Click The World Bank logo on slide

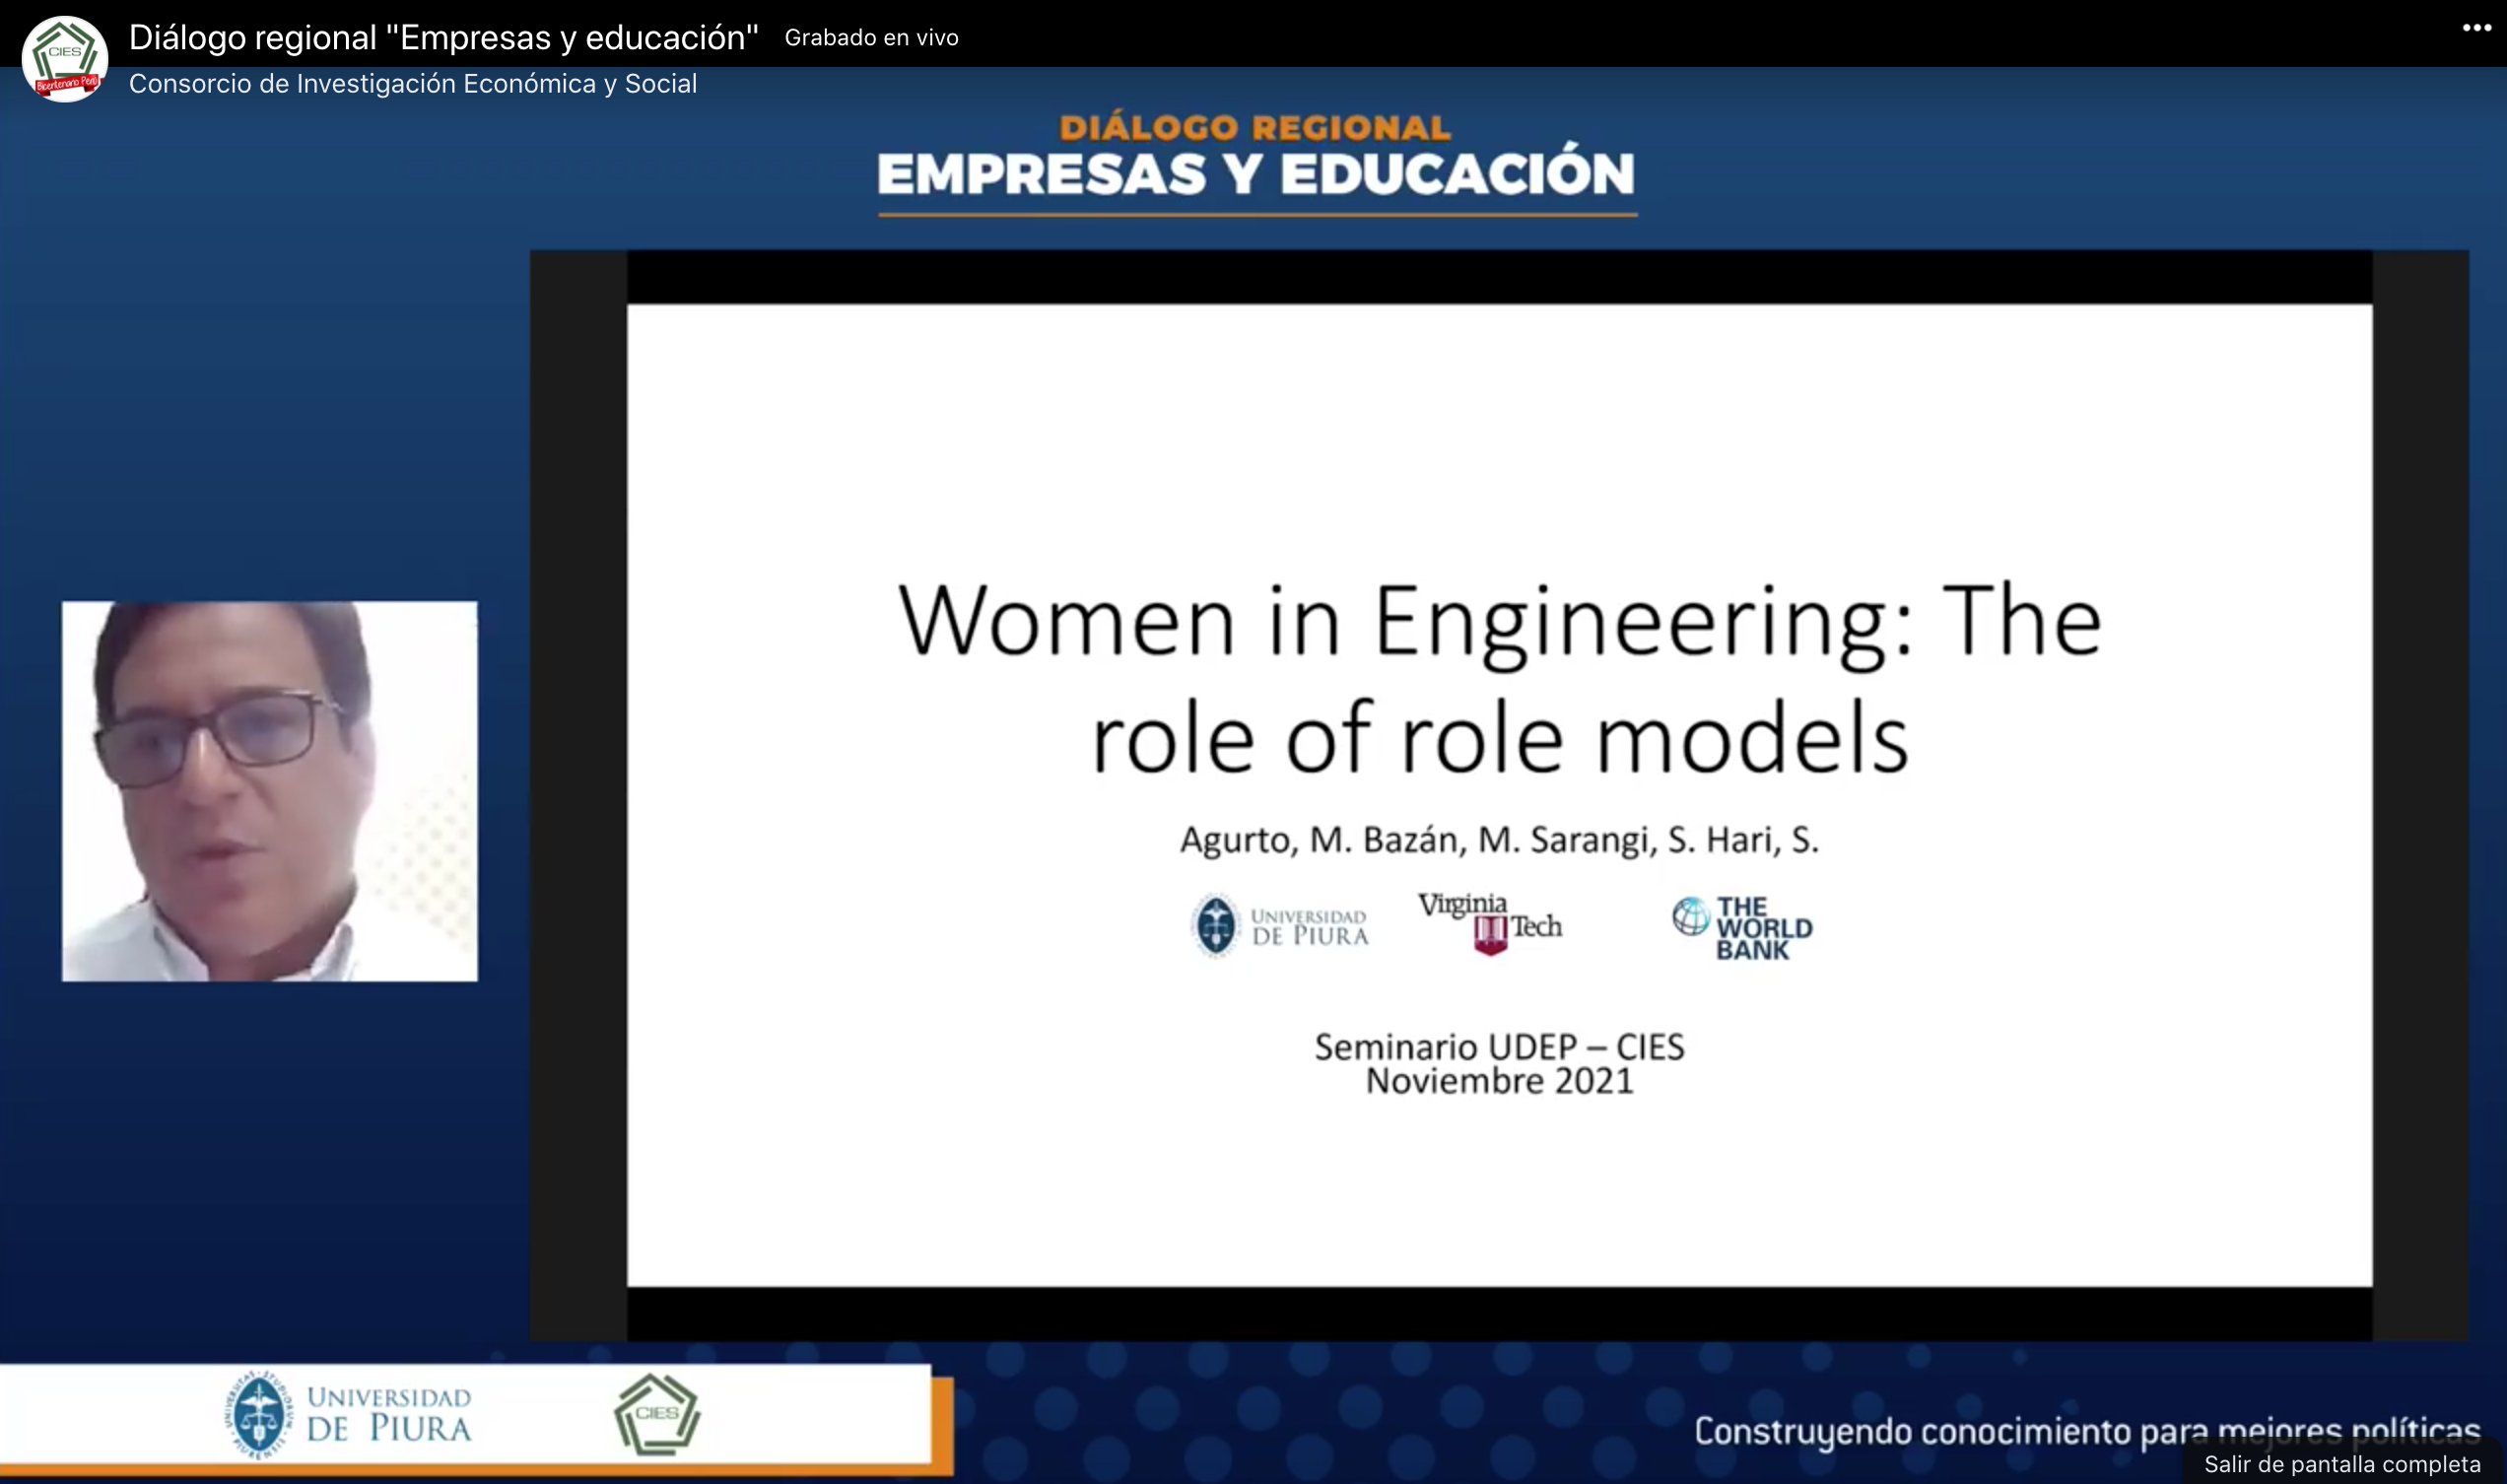[x=1742, y=927]
